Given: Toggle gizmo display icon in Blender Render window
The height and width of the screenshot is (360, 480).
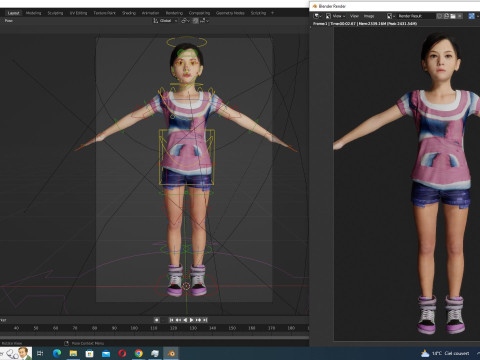Looking at the screenshot, I should click(471, 16).
